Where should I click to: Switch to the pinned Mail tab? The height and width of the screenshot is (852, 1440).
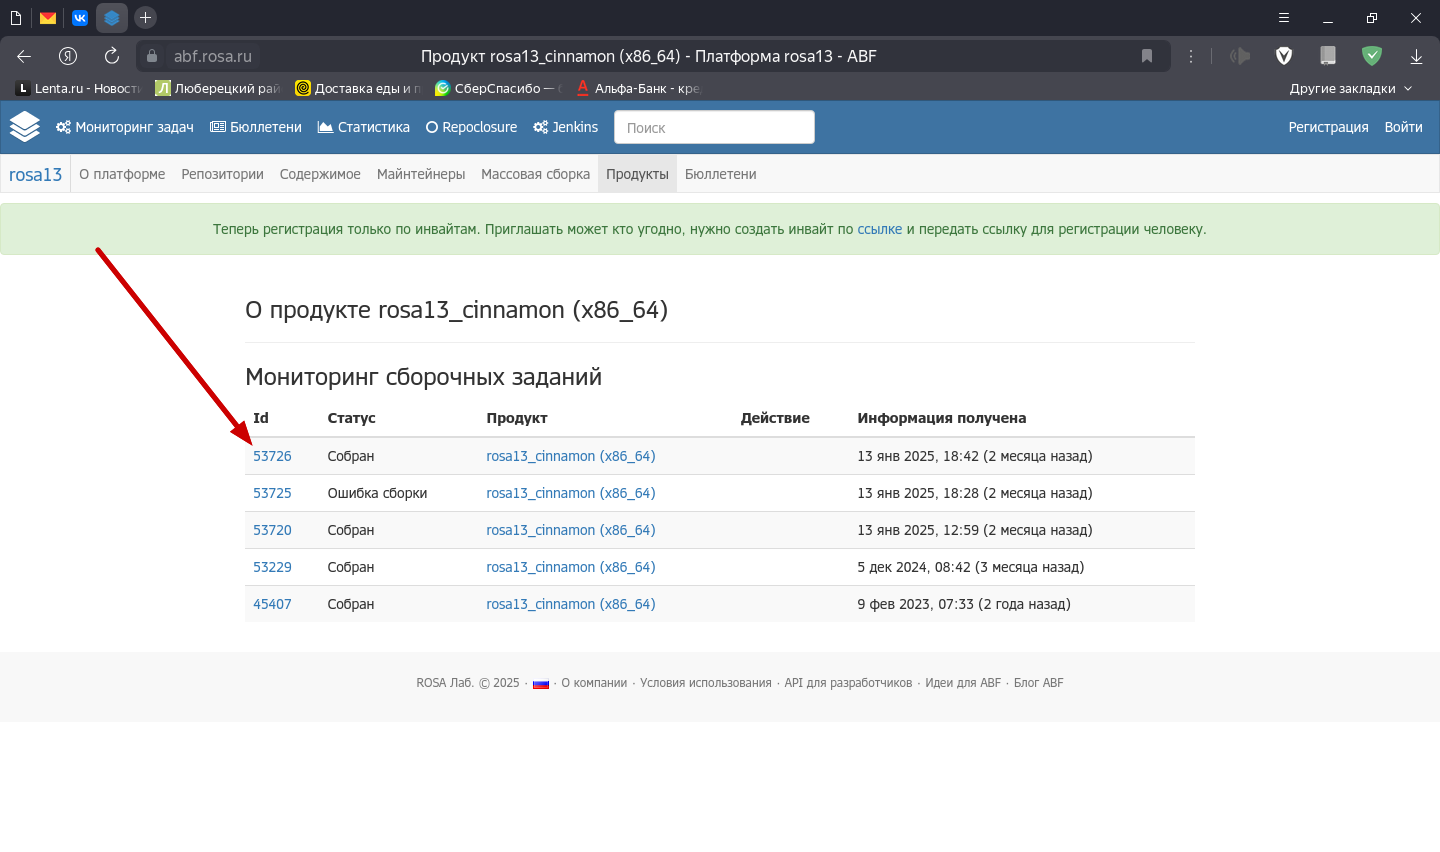(48, 18)
